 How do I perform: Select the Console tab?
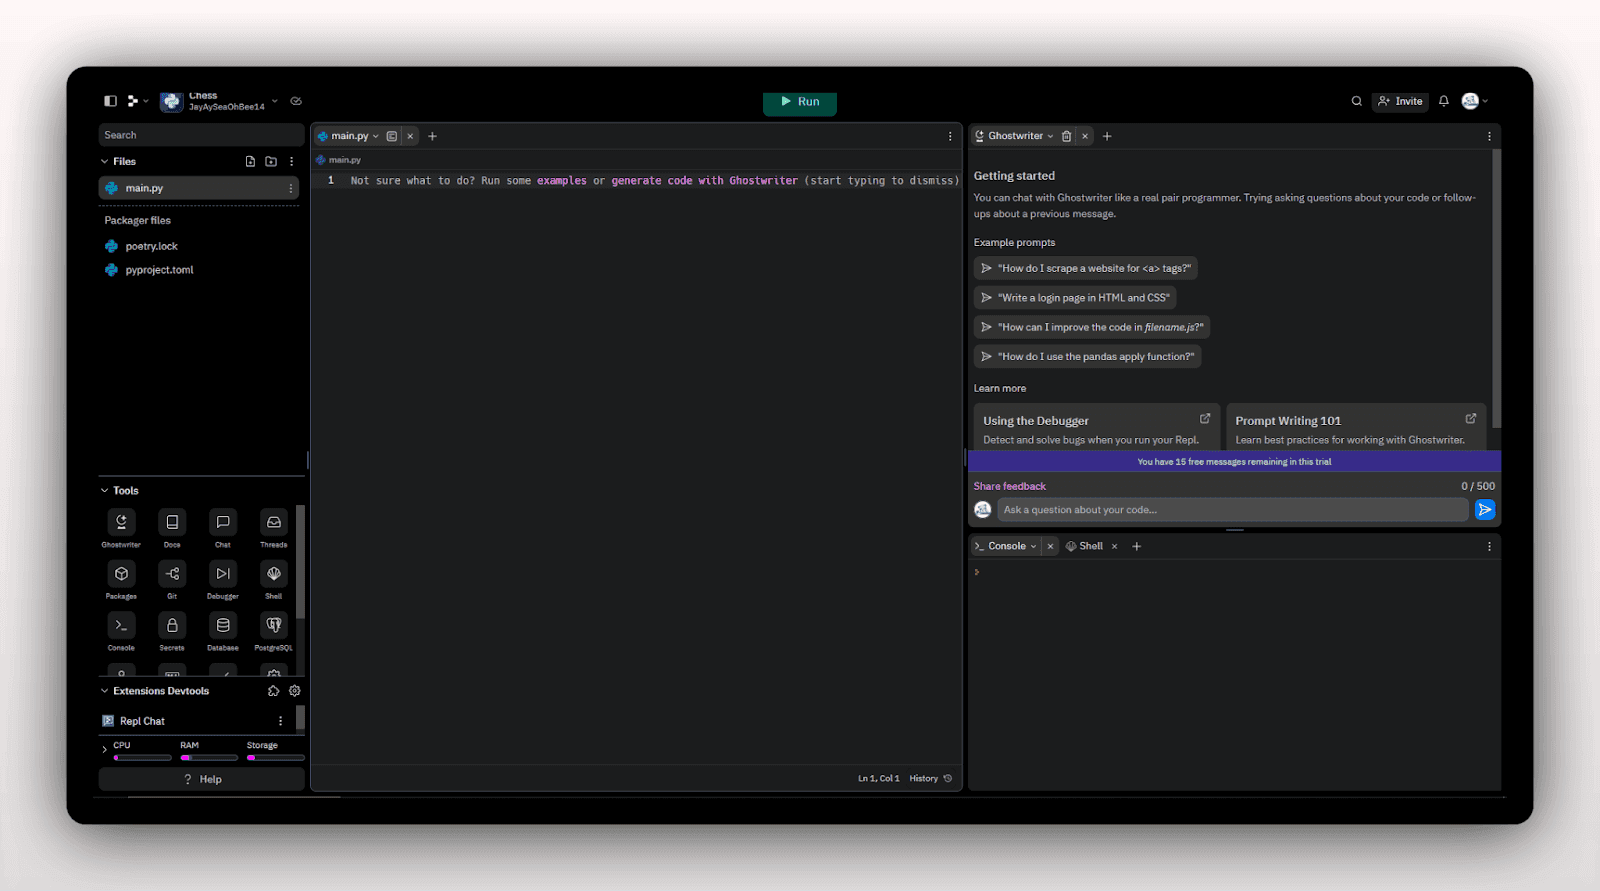pyautogui.click(x=1006, y=546)
